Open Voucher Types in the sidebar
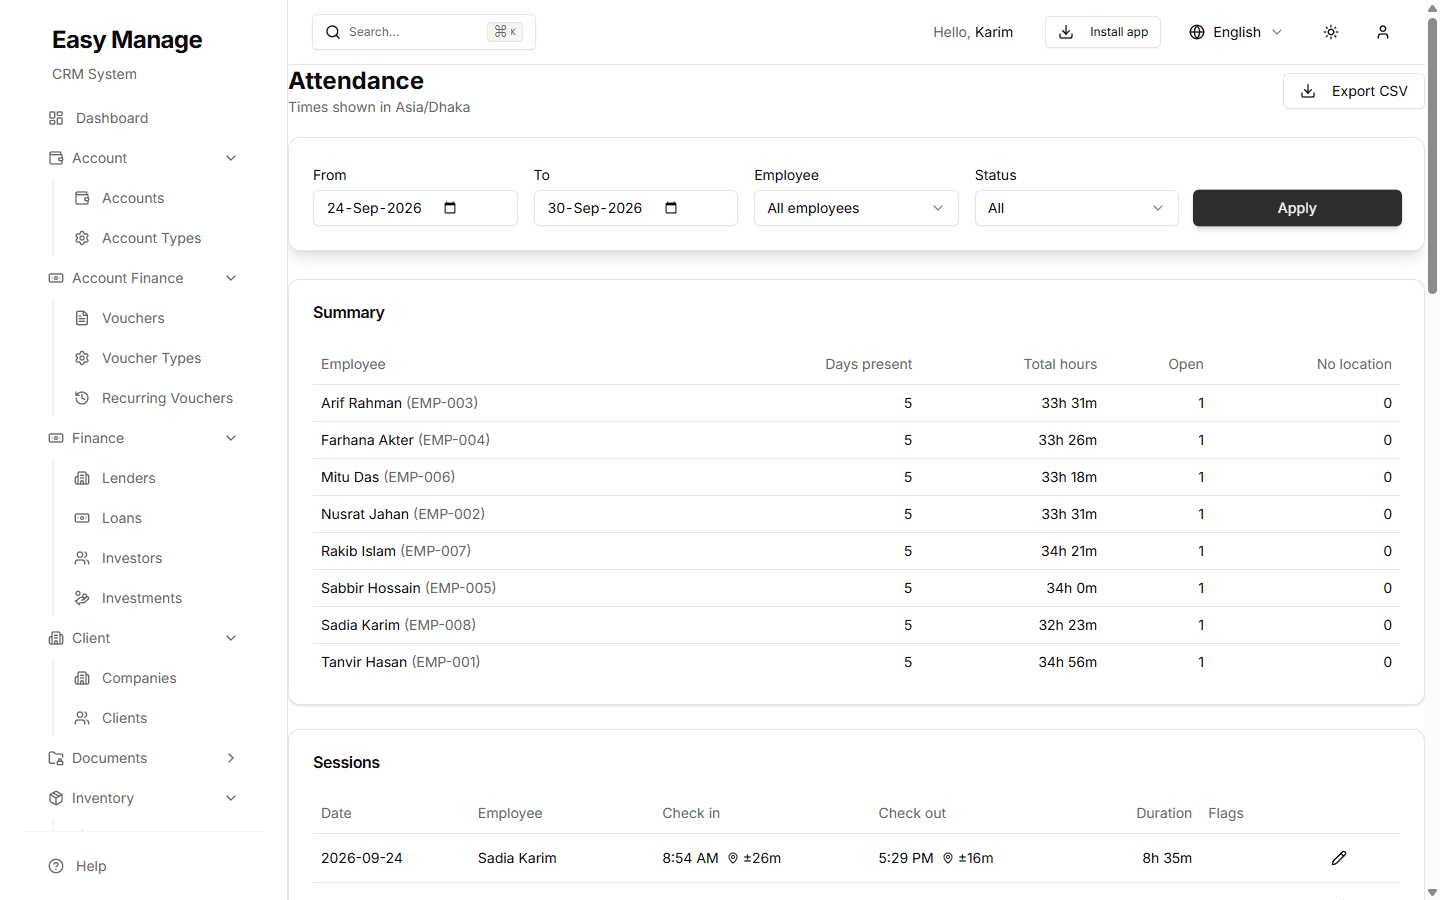 tap(151, 358)
